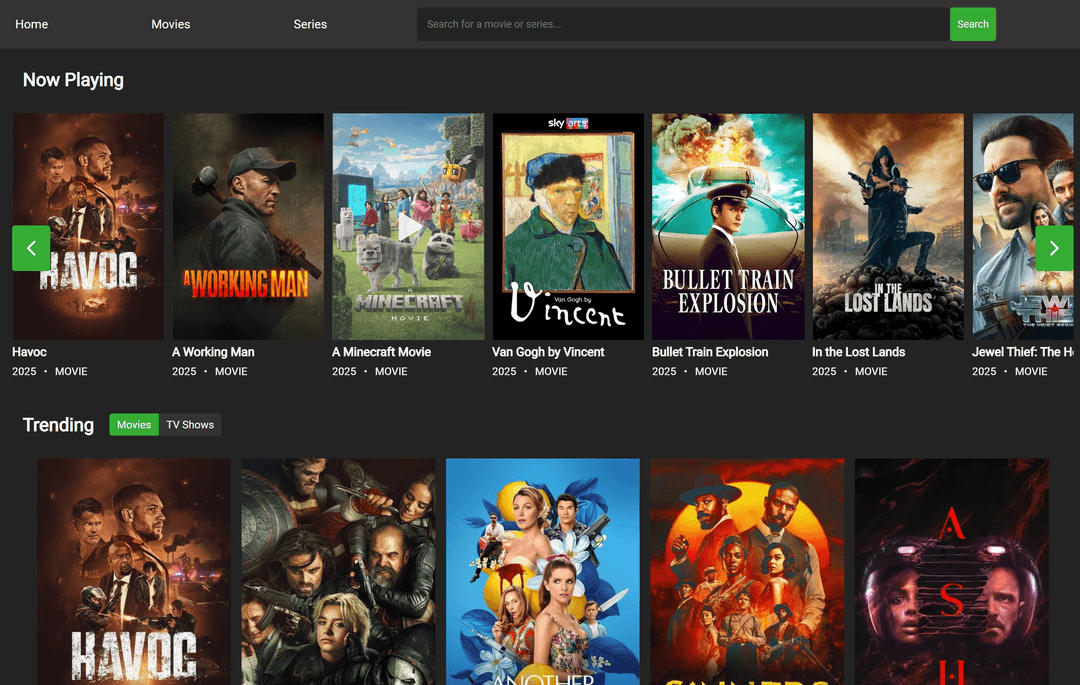The height and width of the screenshot is (685, 1080).
Task: Select the Movies trending toggle
Action: pos(134,425)
